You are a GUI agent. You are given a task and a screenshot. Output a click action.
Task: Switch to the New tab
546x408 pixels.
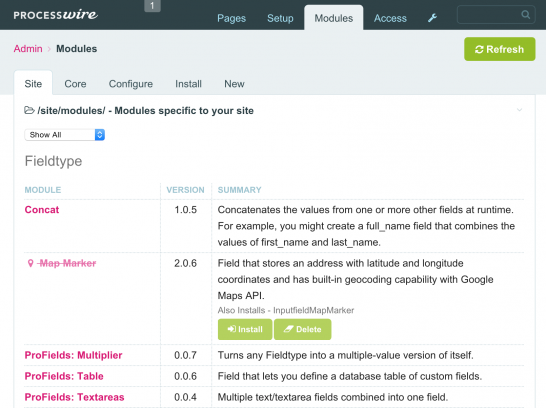(234, 84)
